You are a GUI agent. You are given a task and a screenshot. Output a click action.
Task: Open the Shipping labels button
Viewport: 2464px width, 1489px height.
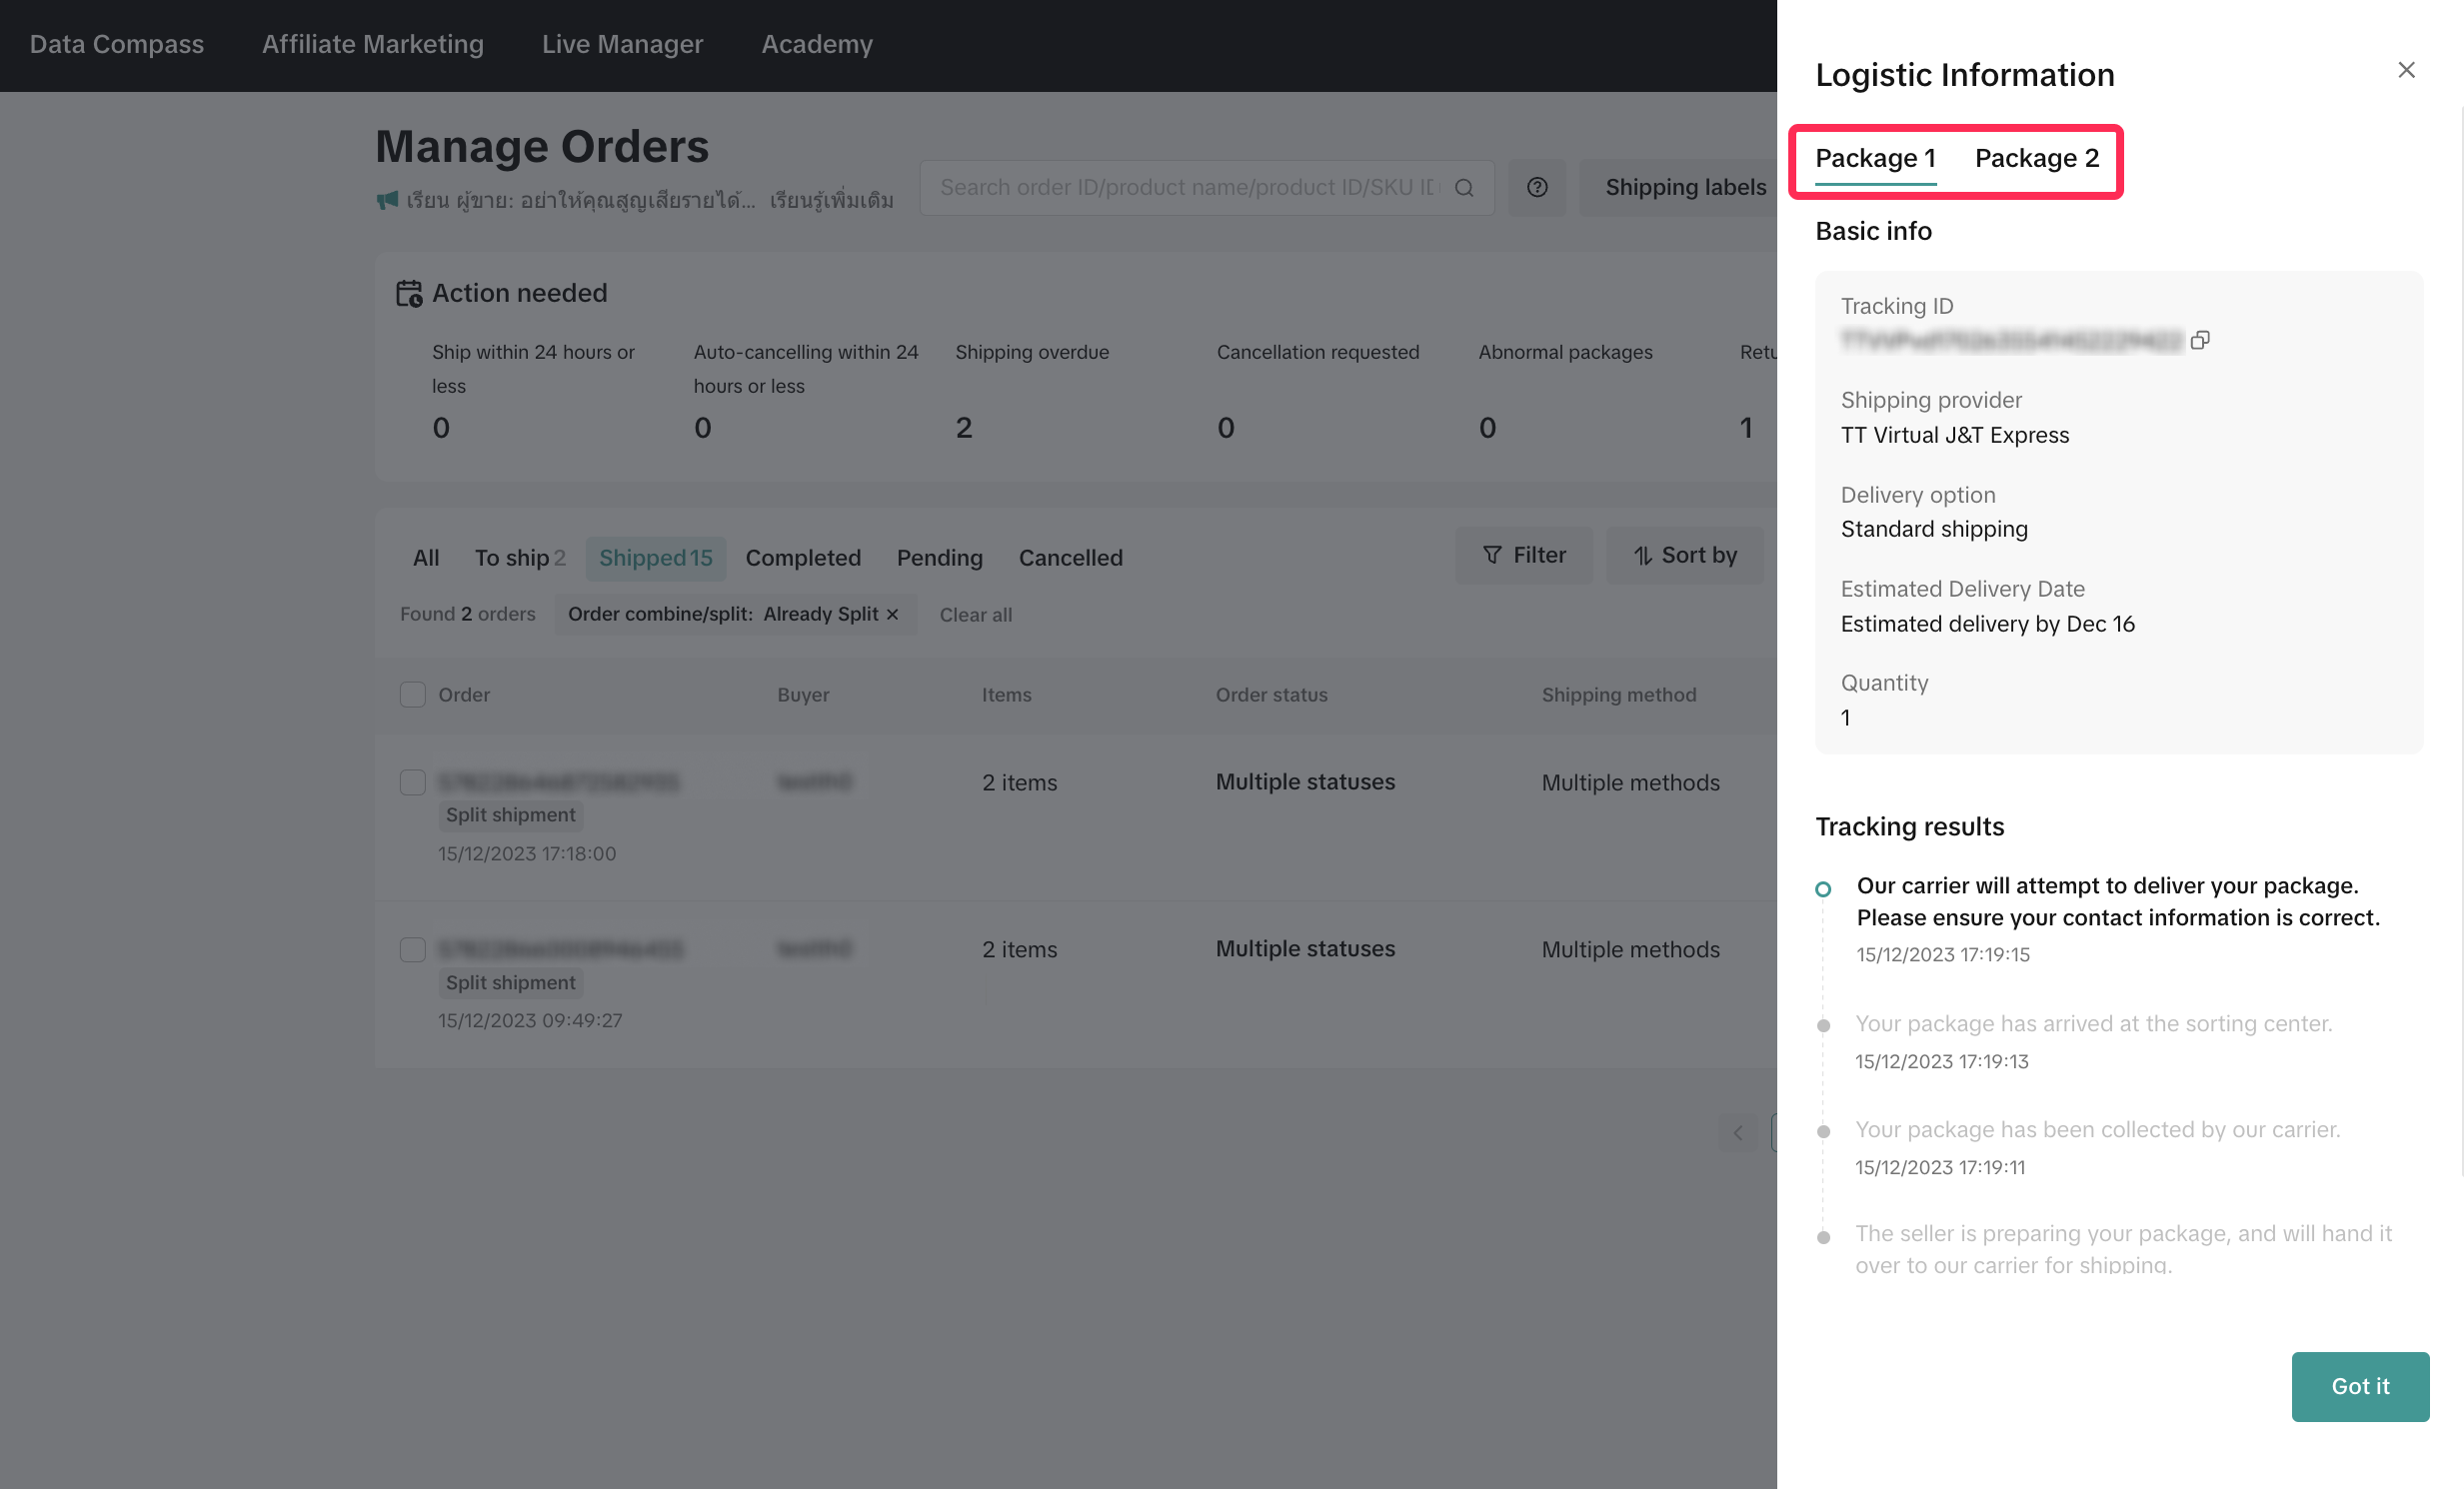(x=1685, y=188)
